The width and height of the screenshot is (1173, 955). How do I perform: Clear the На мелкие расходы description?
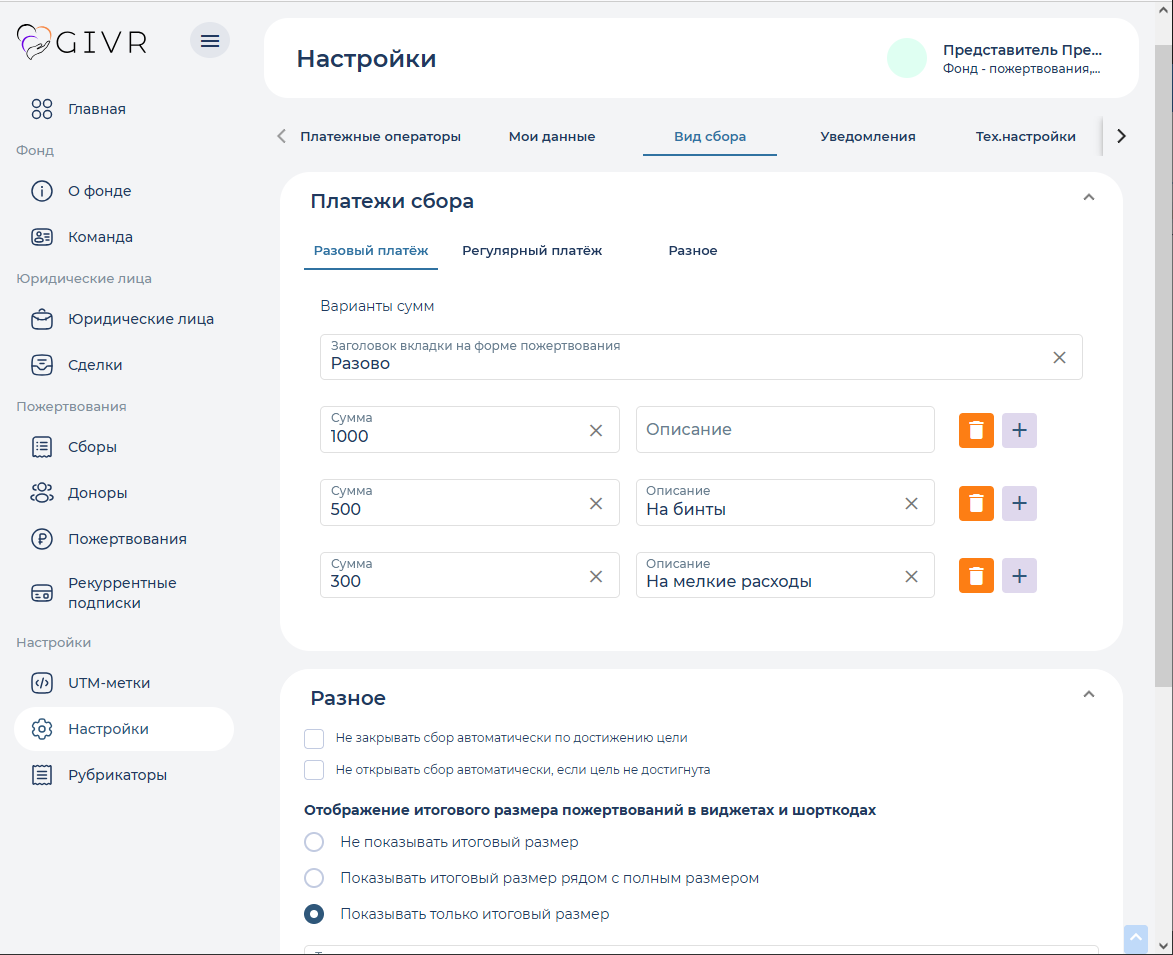(911, 577)
